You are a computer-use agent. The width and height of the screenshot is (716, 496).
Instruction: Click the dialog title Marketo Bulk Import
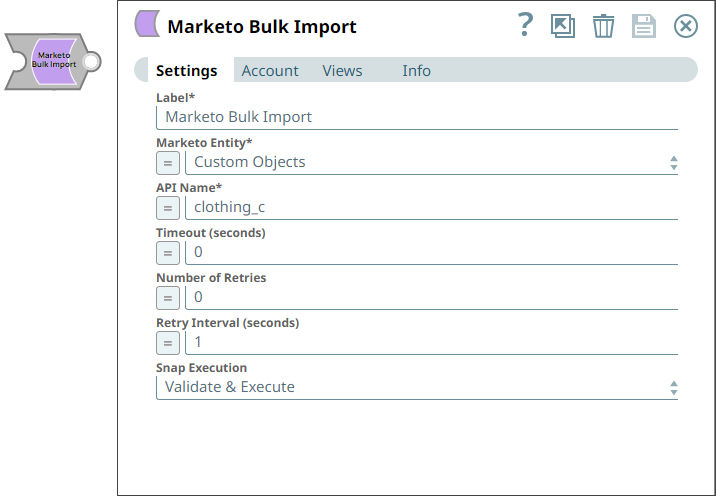click(262, 26)
